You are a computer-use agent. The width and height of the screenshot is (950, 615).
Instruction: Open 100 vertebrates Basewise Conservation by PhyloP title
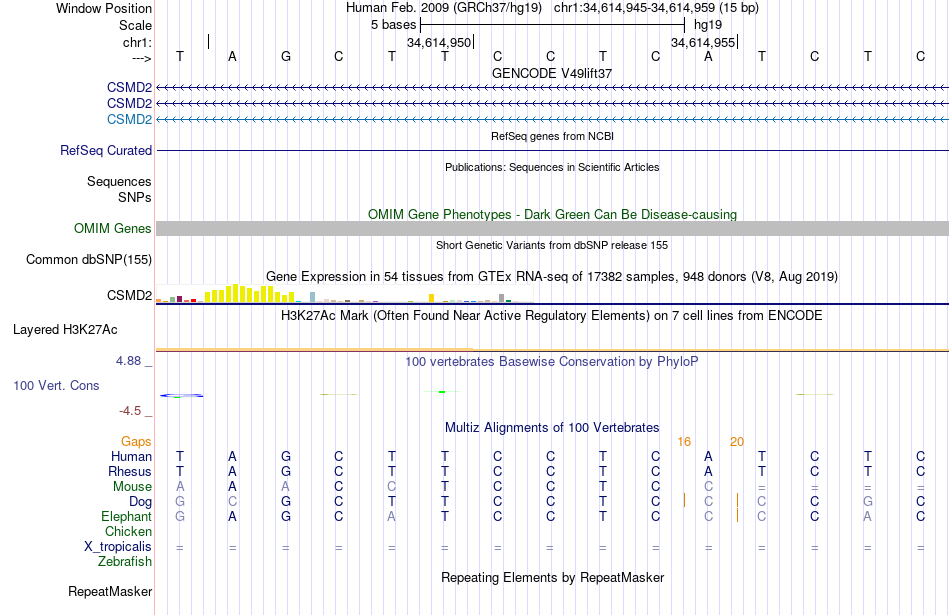point(552,362)
